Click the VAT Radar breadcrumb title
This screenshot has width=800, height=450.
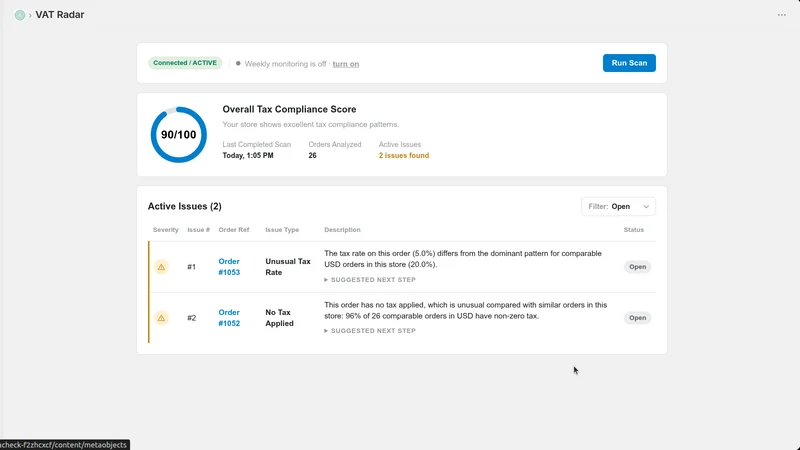60,15
